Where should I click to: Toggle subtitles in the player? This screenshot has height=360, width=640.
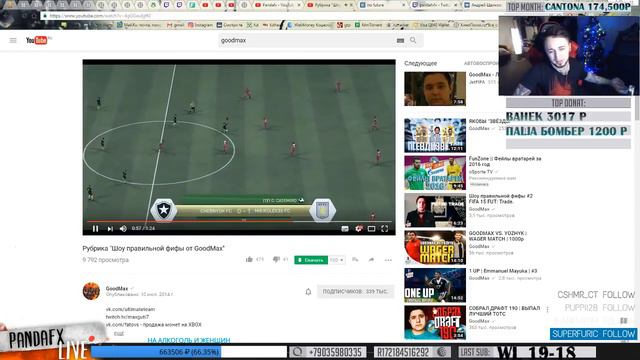pyautogui.click(x=345, y=229)
